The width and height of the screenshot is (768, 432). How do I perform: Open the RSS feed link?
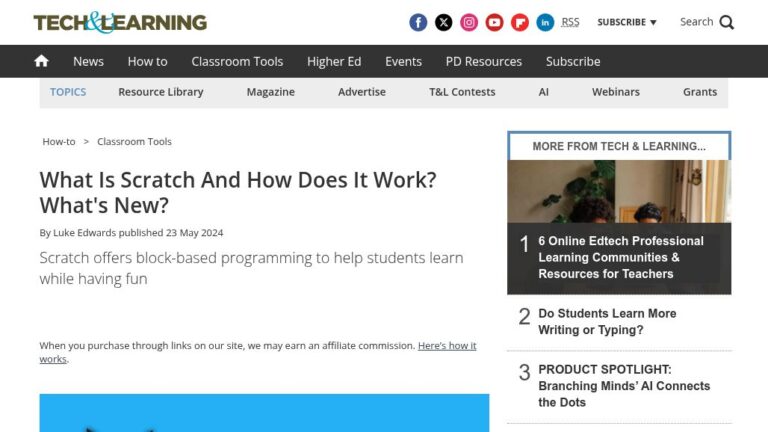pyautogui.click(x=570, y=22)
